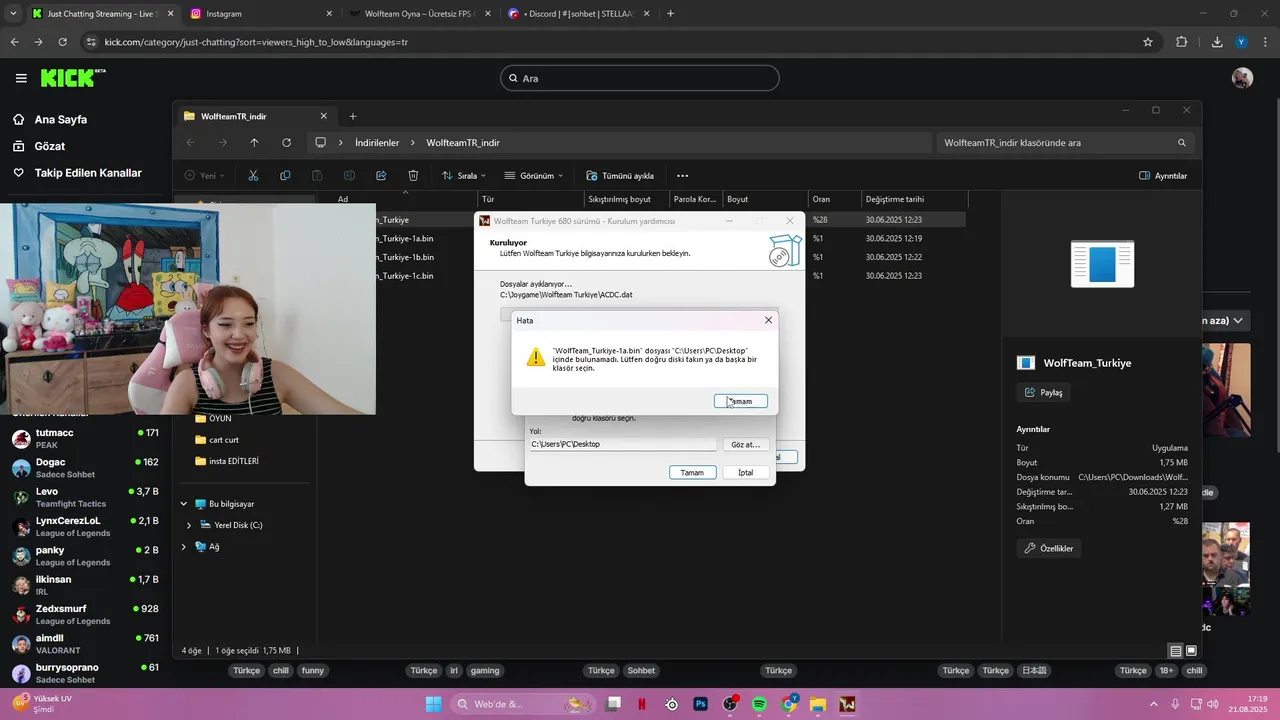Image resolution: width=1280 pixels, height=720 pixels.
Task: Switch to the Wolfteam Oyna browser tab
Action: coord(420,14)
